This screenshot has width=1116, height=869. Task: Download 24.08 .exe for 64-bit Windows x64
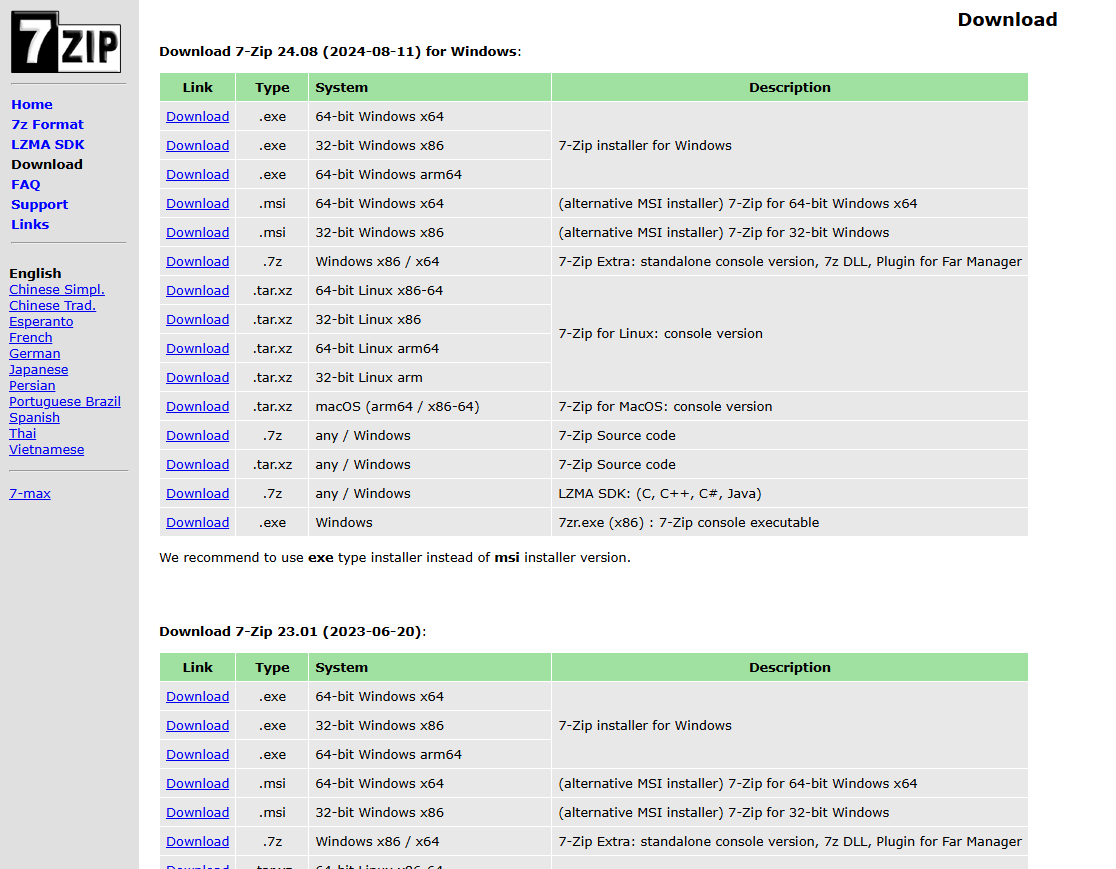[x=197, y=117]
